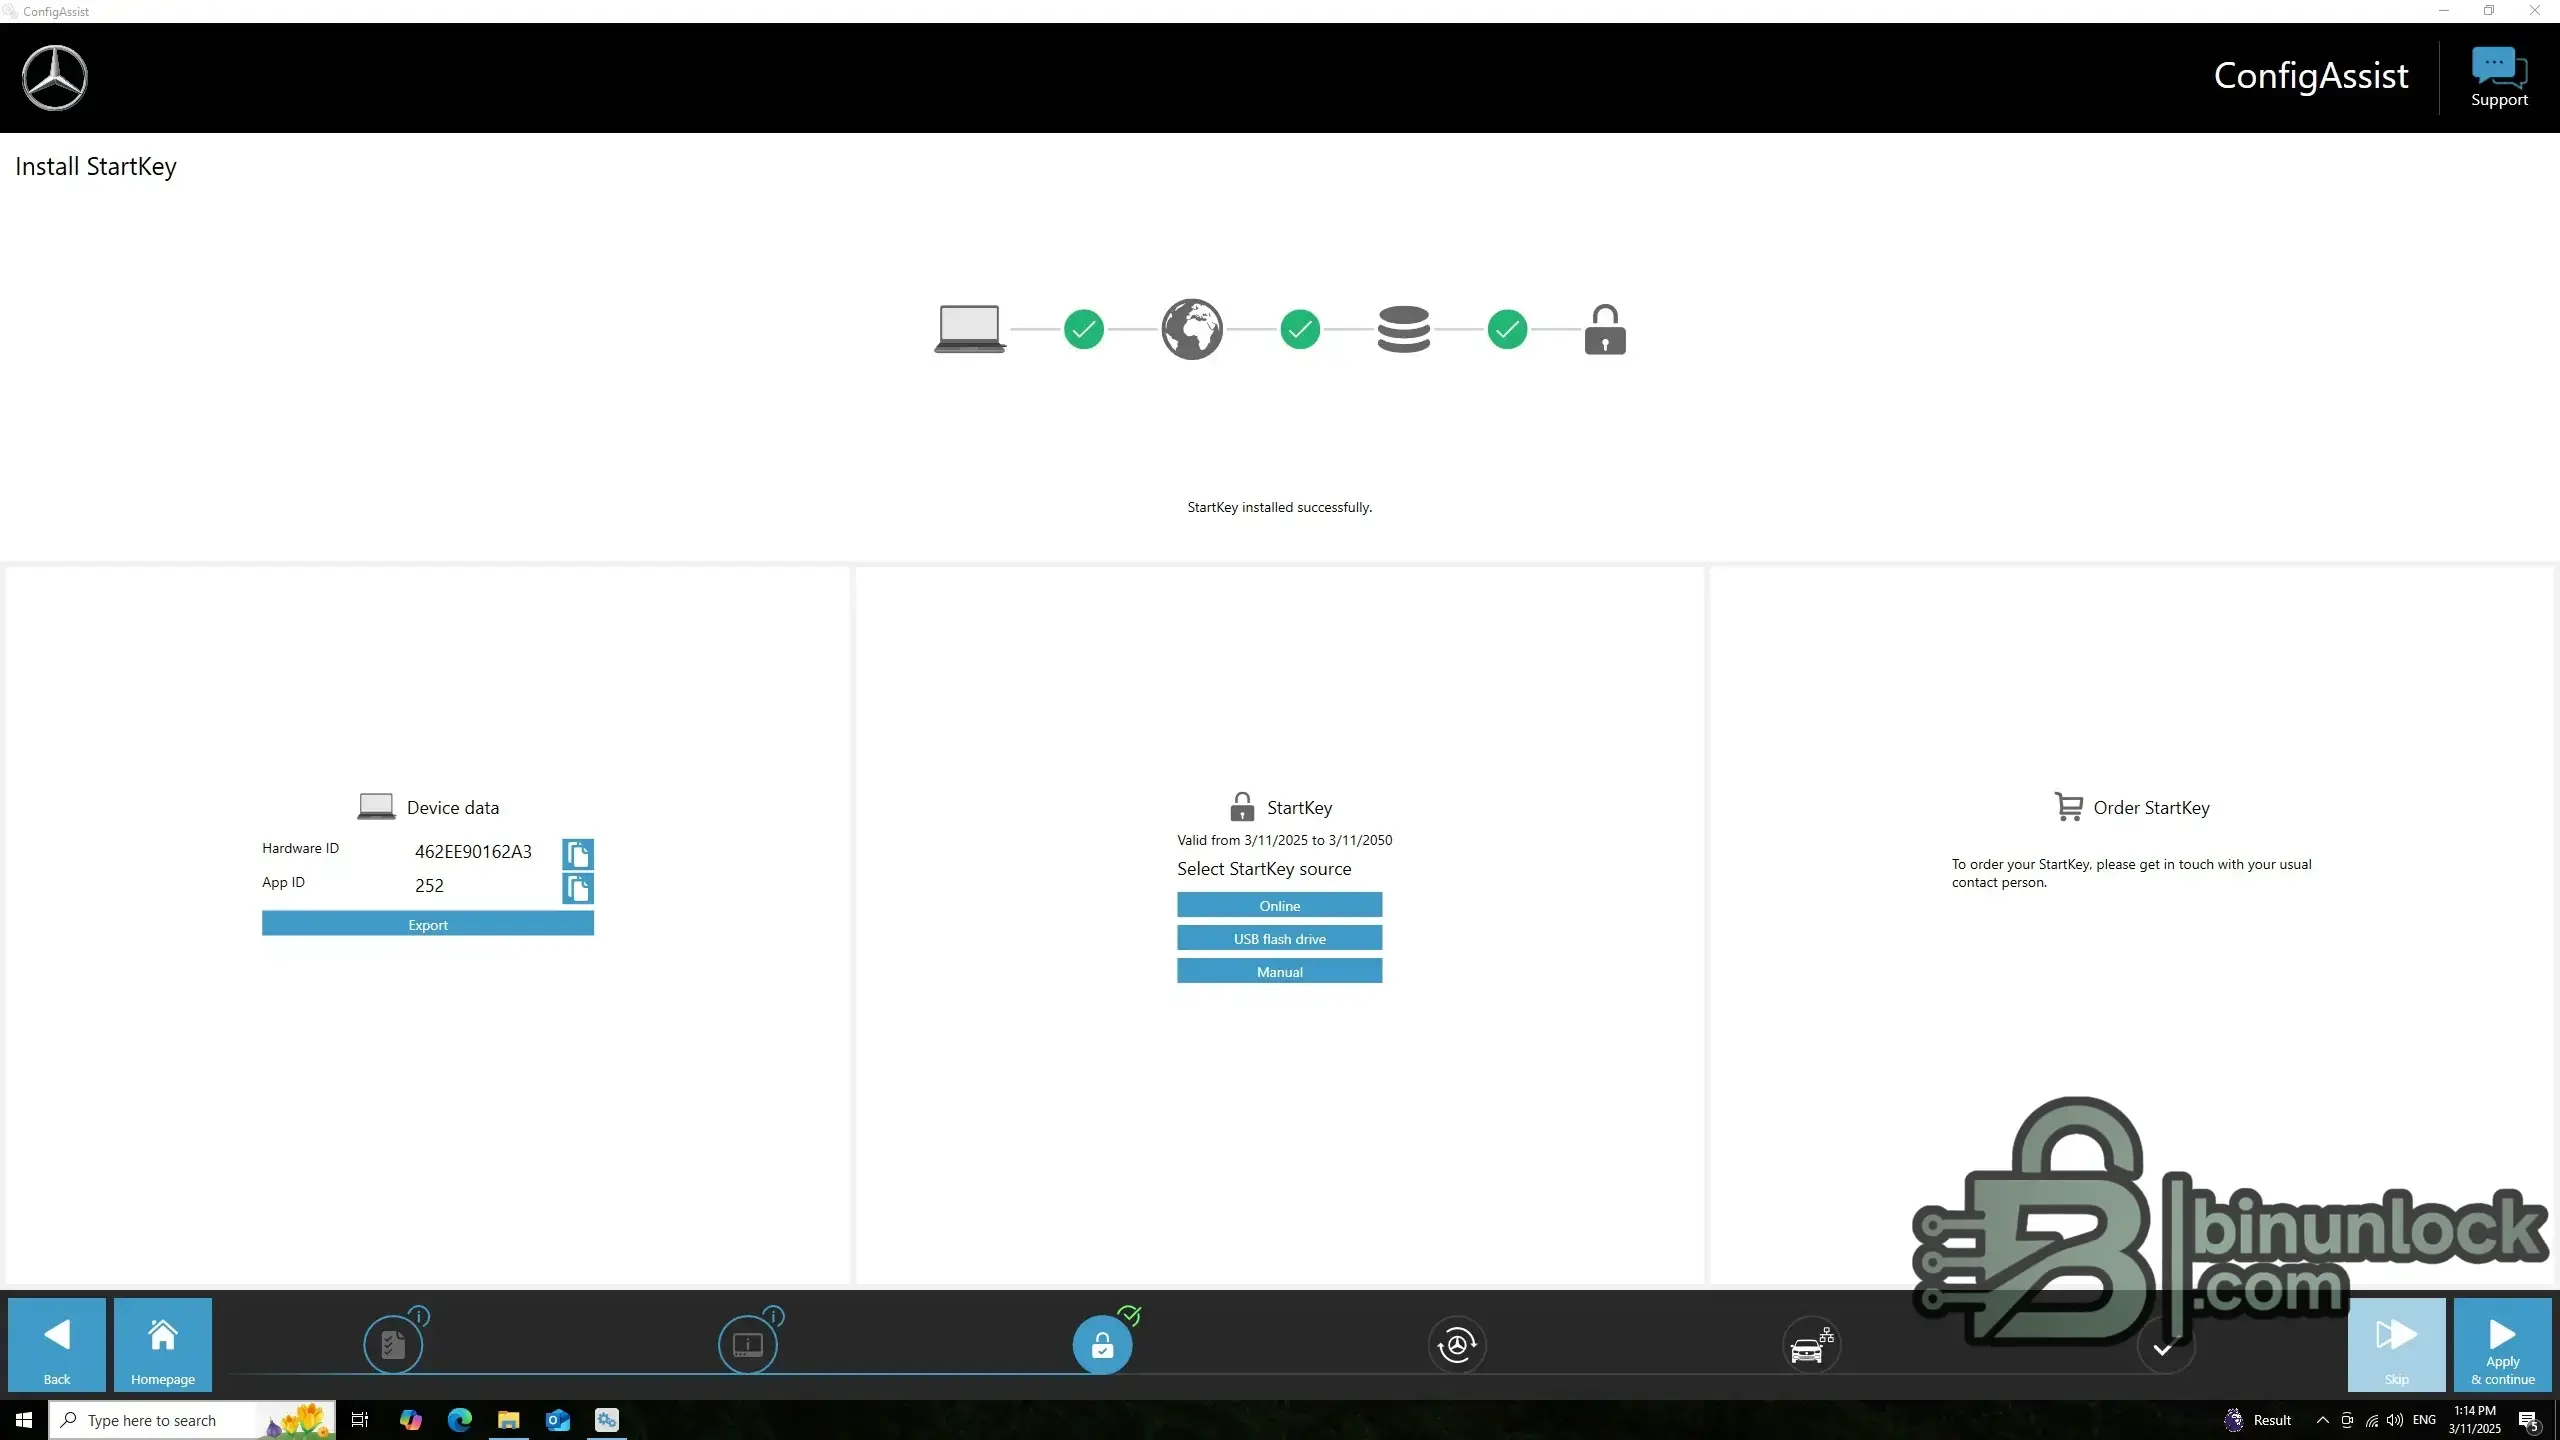Choose Manual as StartKey source

point(1280,971)
